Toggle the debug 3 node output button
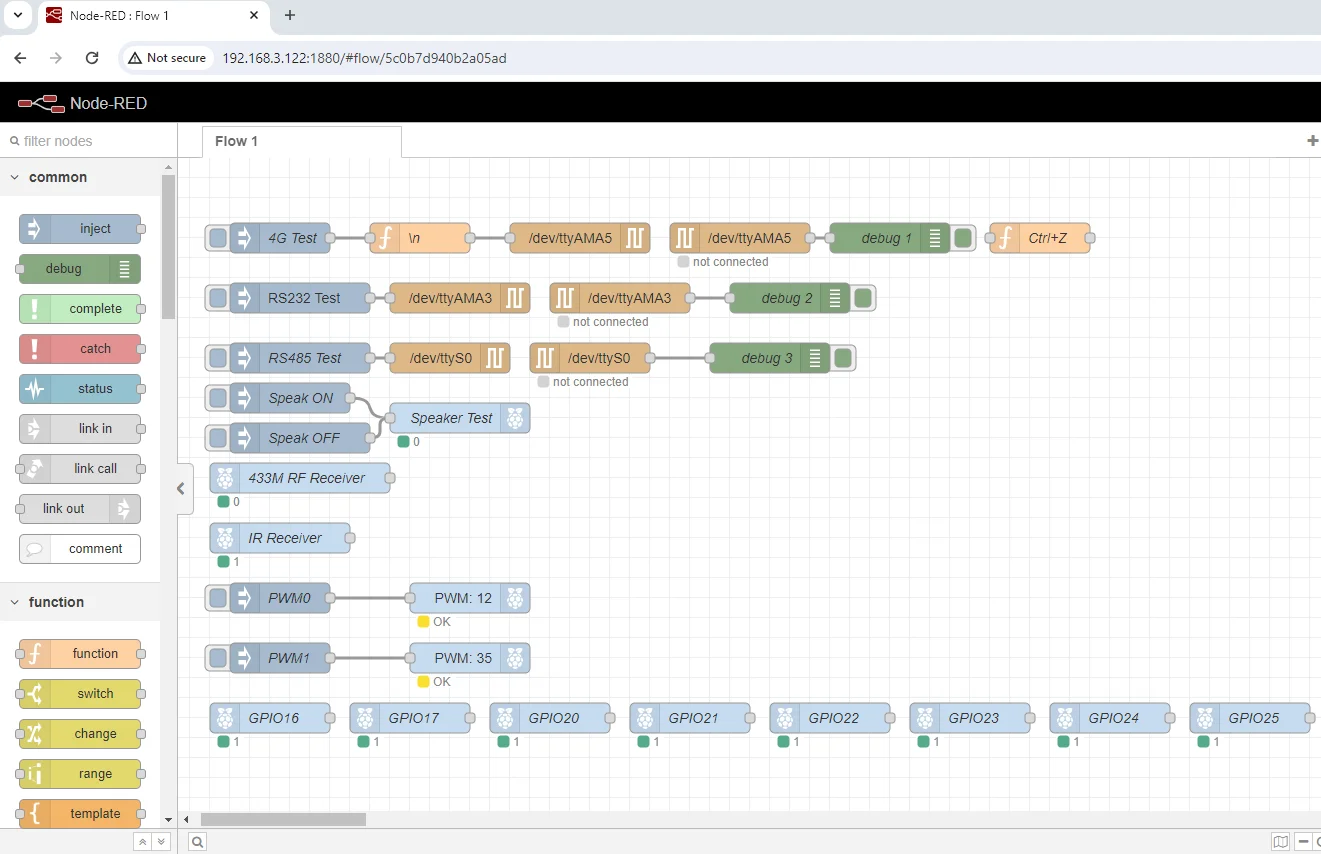Image resolution: width=1321 pixels, height=854 pixels. (843, 358)
